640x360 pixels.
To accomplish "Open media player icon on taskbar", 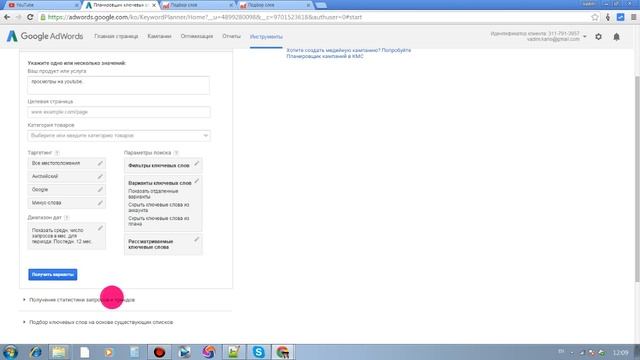I will coord(109,352).
